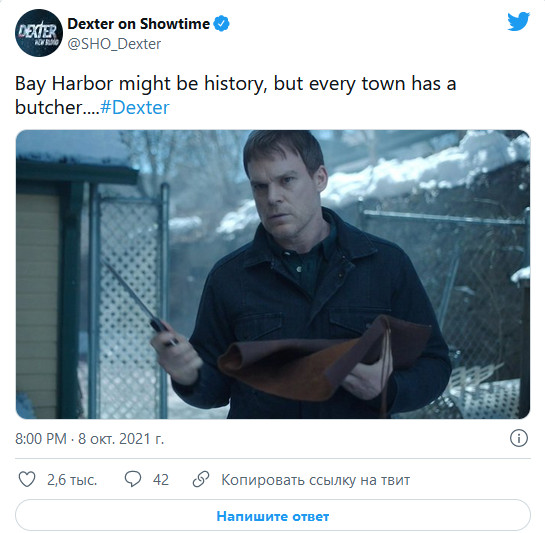
Task: Click the Bay Harbor tweet text
Action: click(x=235, y=95)
